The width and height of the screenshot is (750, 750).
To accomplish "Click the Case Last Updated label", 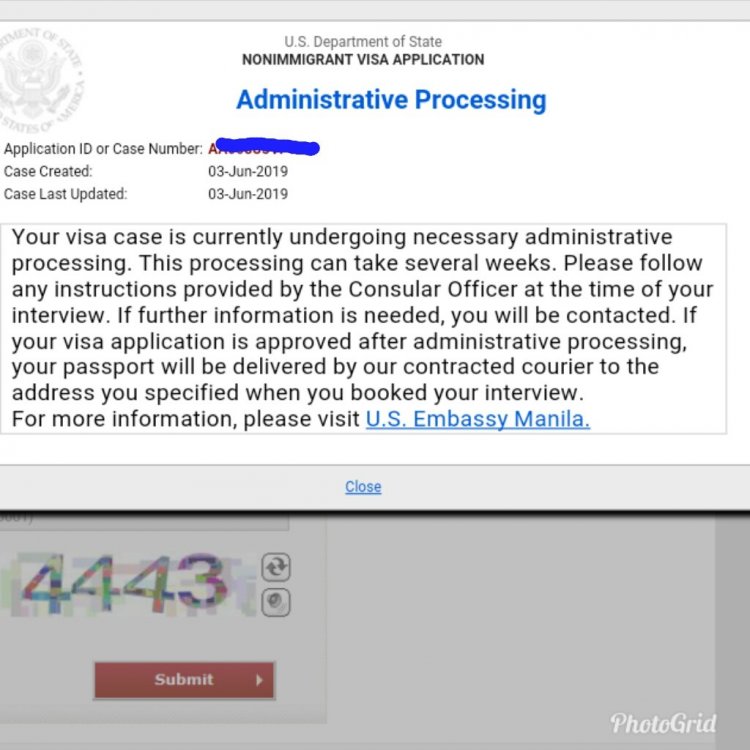I will pyautogui.click(x=66, y=194).
